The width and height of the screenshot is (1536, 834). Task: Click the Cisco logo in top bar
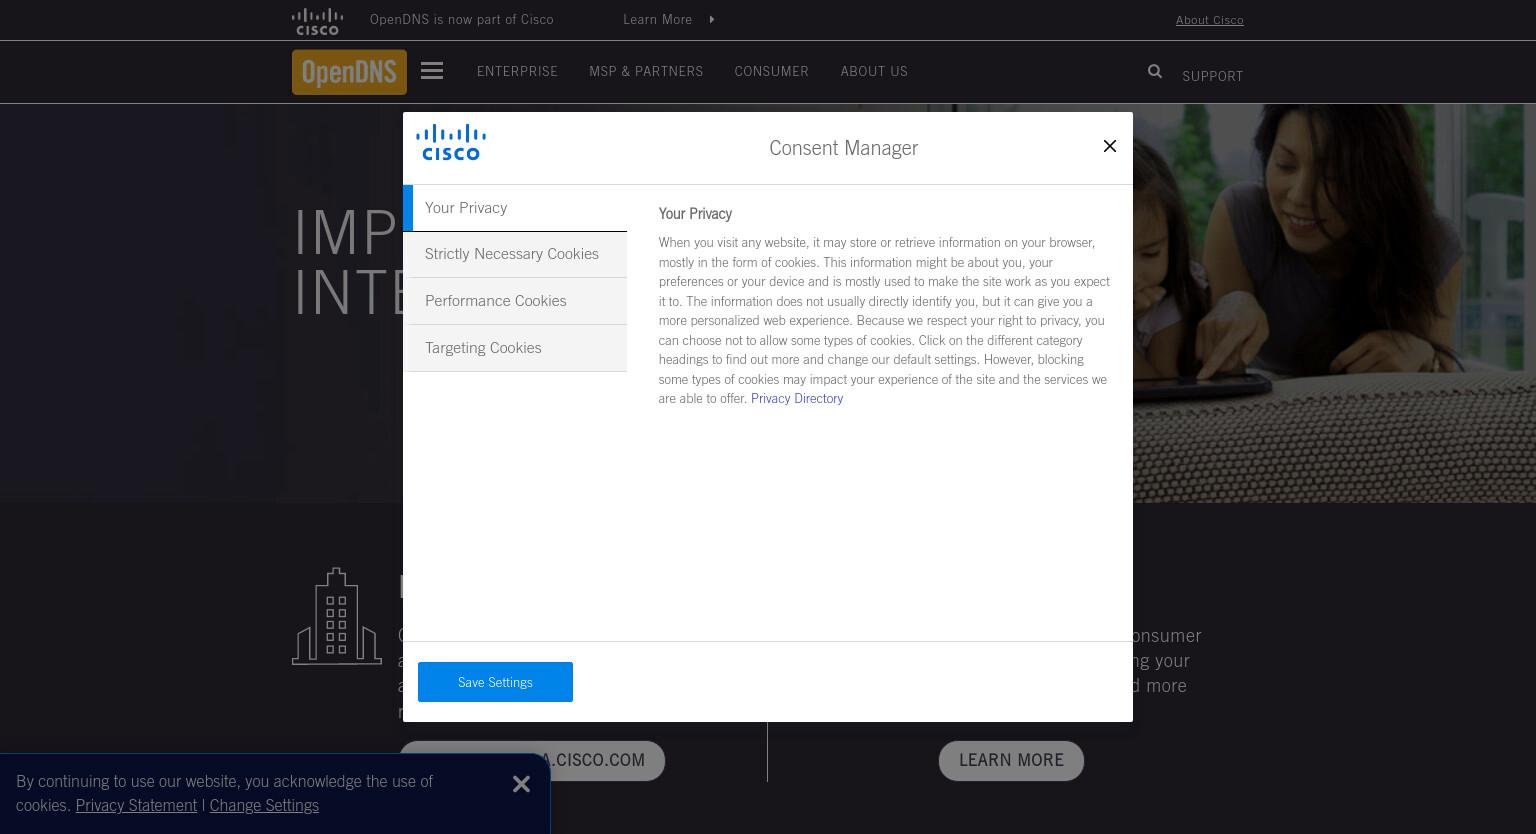(x=317, y=21)
